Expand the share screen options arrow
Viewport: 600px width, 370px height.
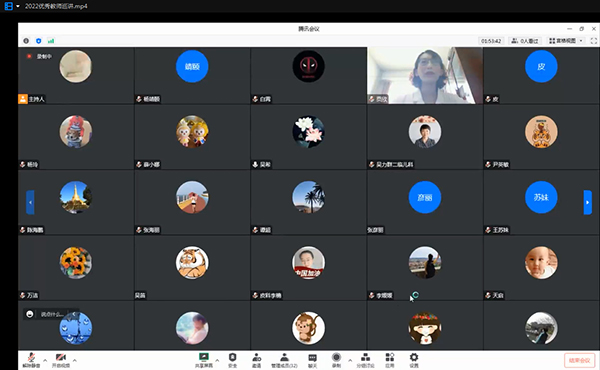[217, 360]
